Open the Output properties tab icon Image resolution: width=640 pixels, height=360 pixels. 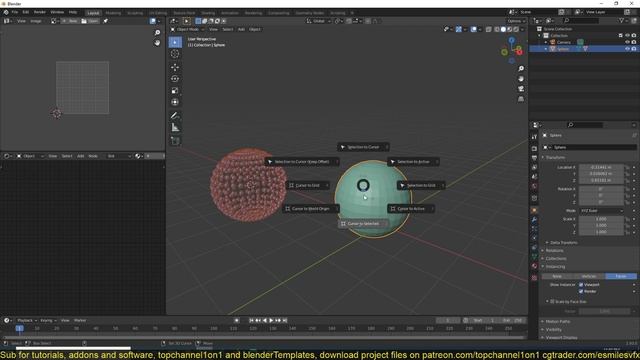coord(534,158)
